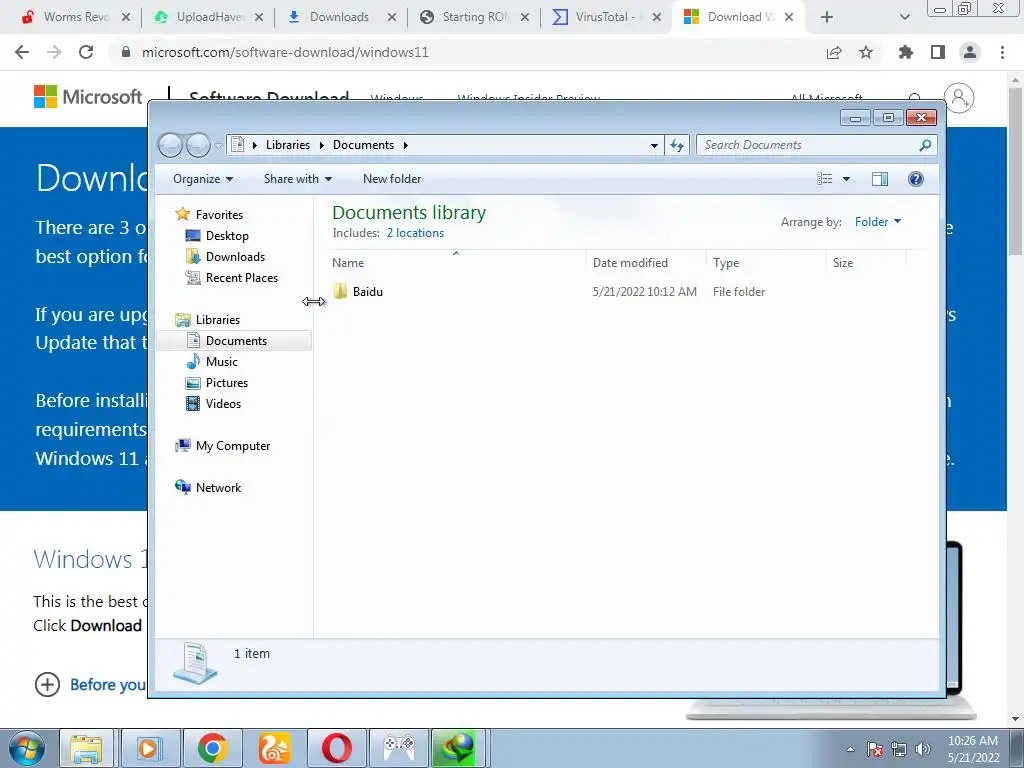Open Windows Explorer from taskbar
Viewport: 1024px width, 768px height.
(x=86, y=748)
